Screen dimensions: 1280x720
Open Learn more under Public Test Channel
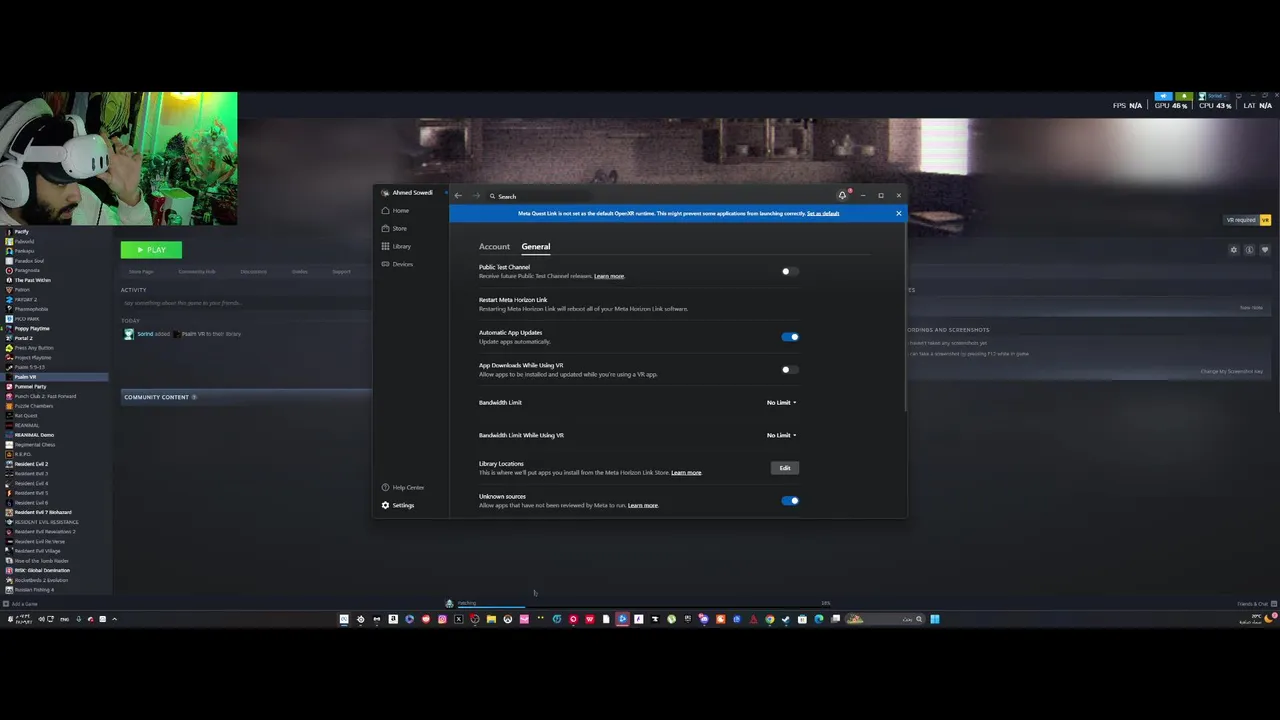coord(609,276)
